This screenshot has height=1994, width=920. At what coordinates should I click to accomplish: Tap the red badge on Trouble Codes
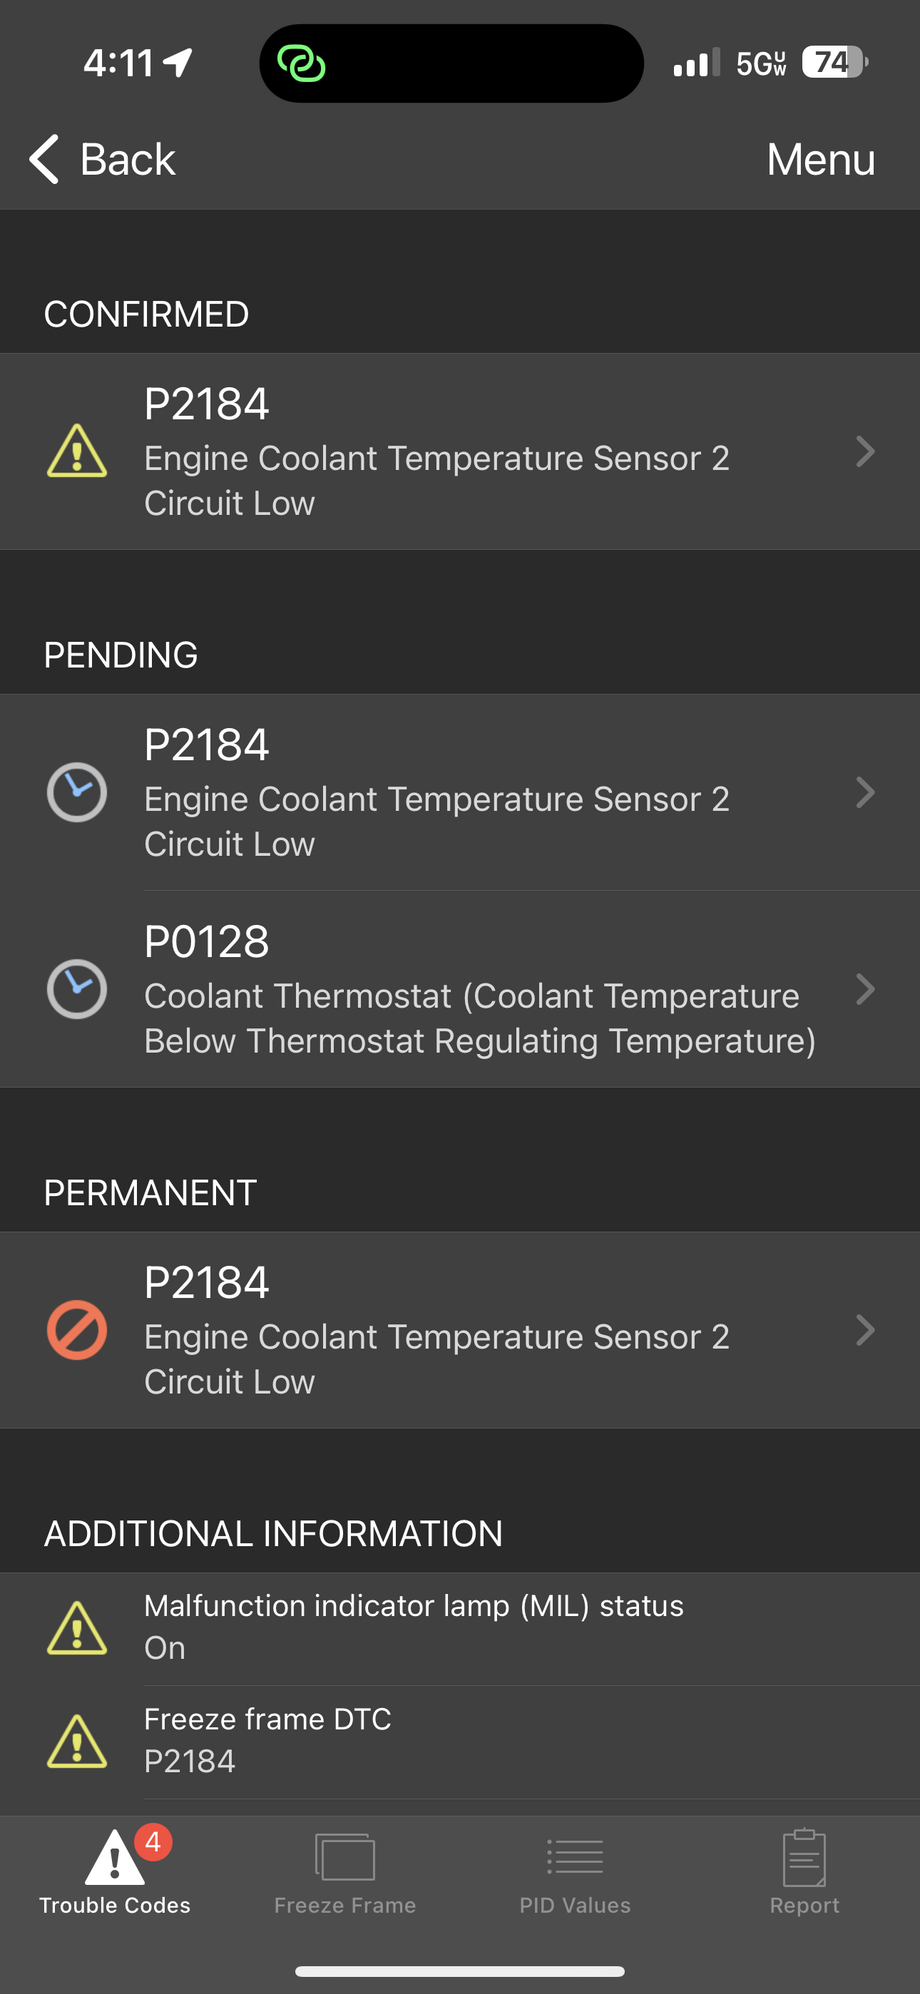click(153, 1841)
